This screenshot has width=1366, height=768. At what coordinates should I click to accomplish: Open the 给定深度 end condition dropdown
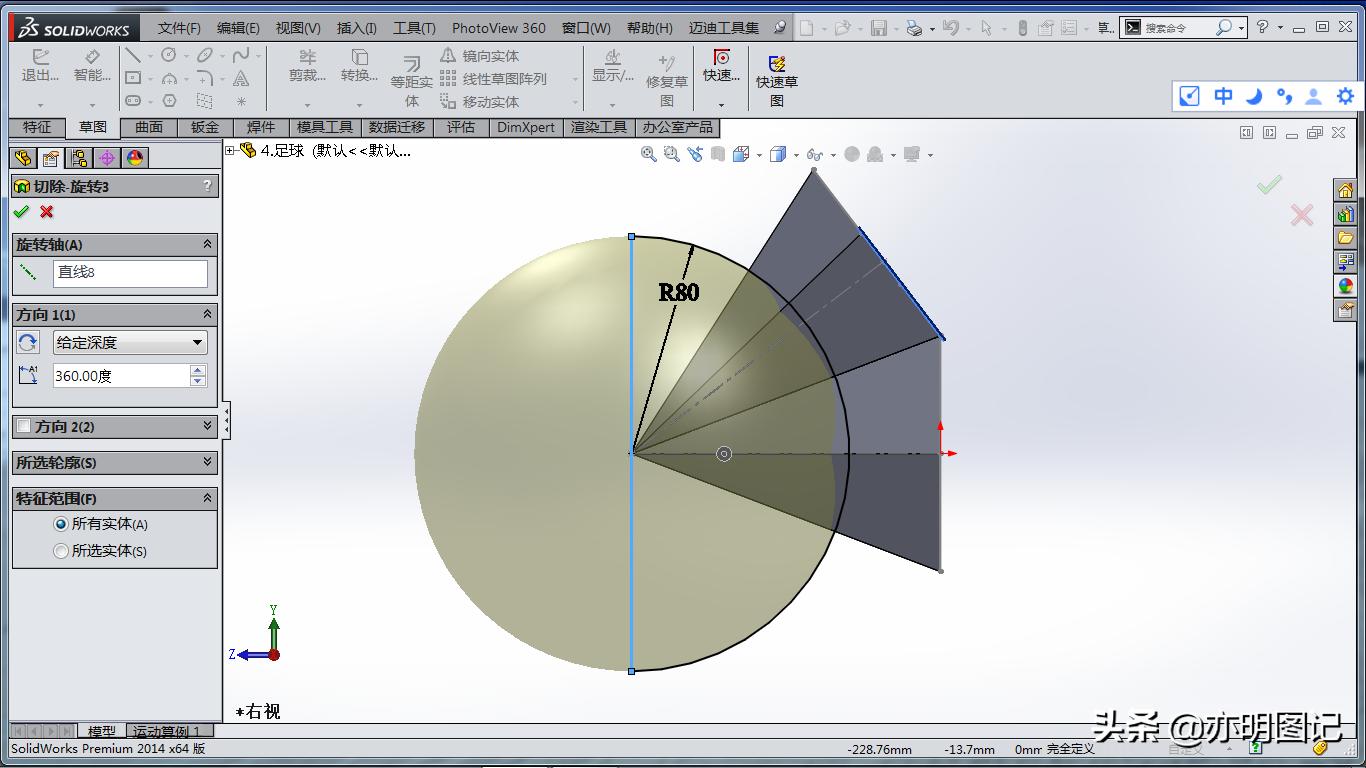point(130,342)
